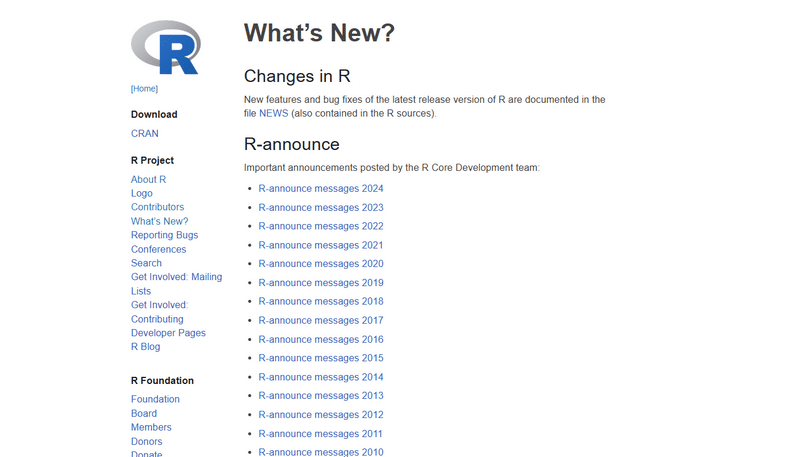Viewport: 800px width, 457px height.
Task: Open the Search sidebar link
Action: pos(146,263)
